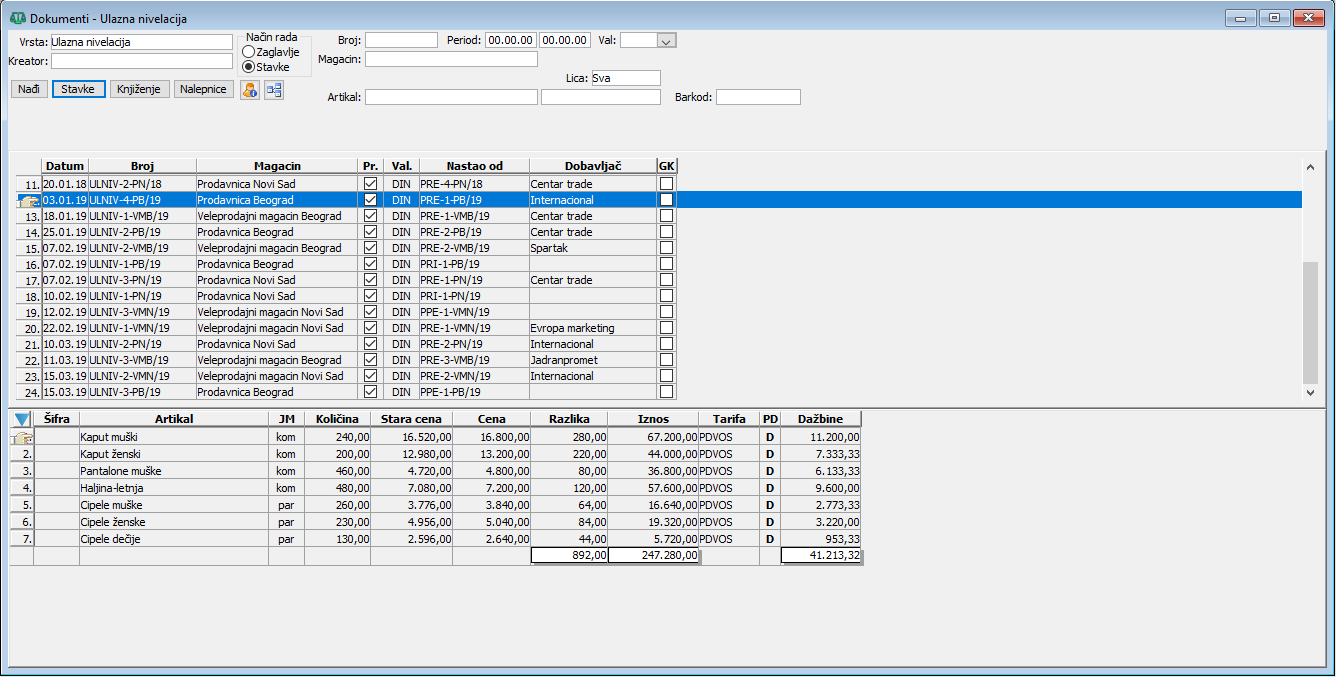Image resolution: width=1336 pixels, height=677 pixels.
Task: Click the Knjiženje button
Action: click(139, 89)
